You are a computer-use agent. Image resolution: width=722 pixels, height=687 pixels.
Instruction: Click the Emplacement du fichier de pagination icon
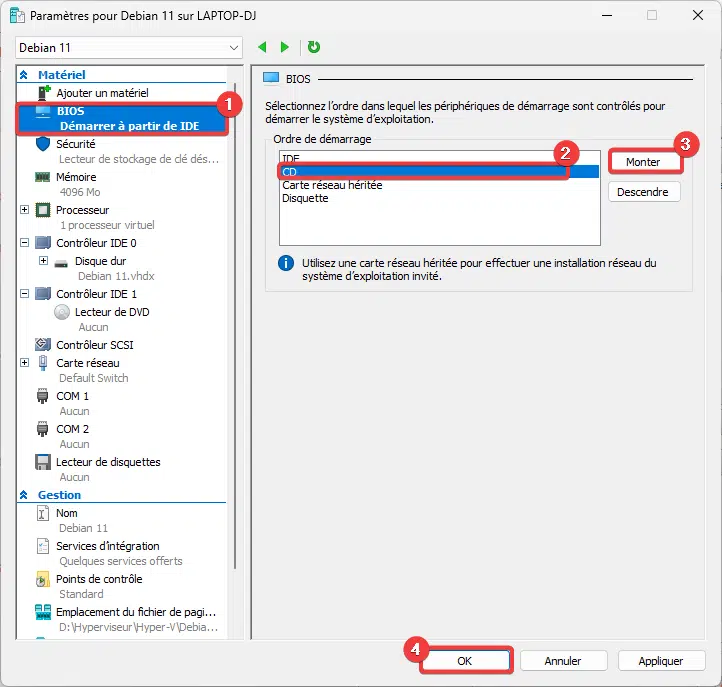tap(43, 612)
